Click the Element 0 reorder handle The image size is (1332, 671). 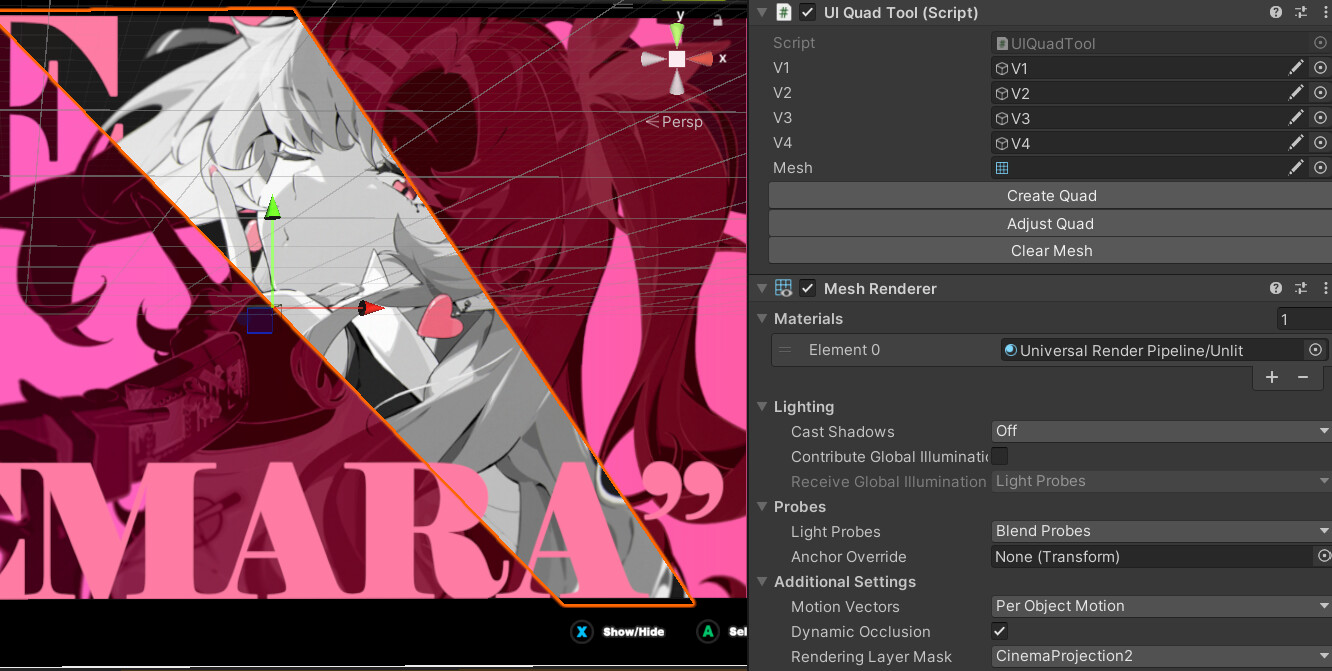785,350
